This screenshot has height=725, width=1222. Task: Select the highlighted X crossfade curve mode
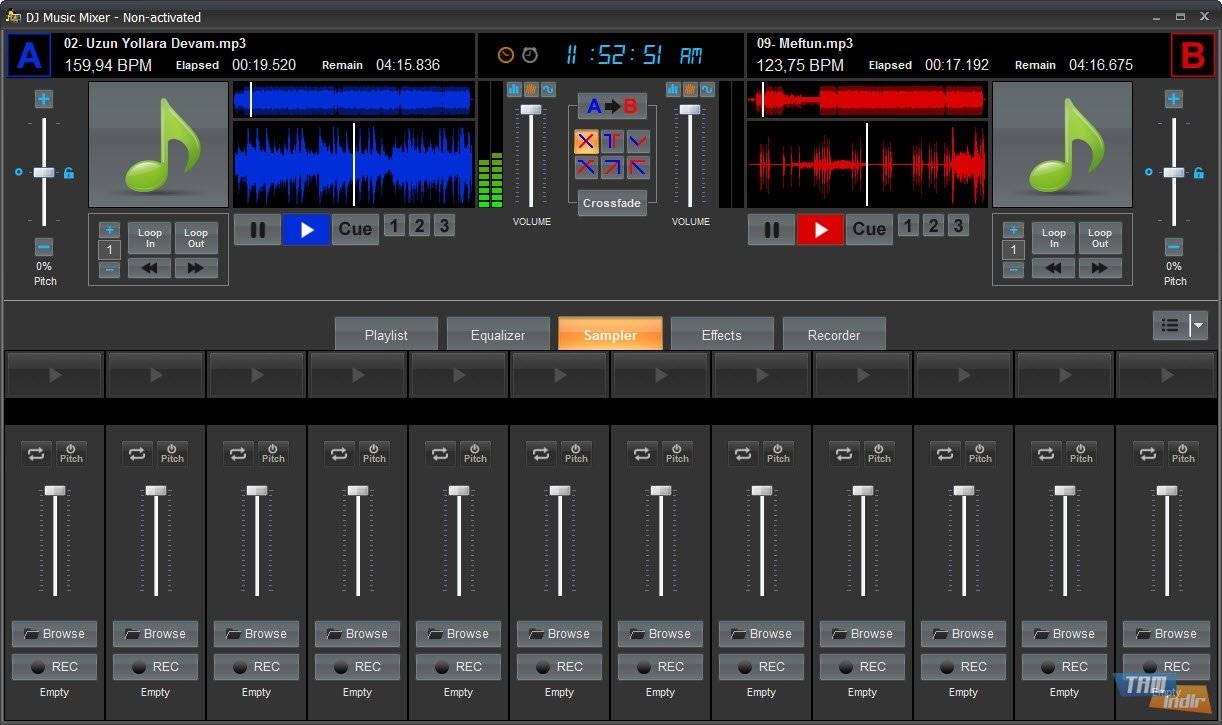[x=586, y=141]
